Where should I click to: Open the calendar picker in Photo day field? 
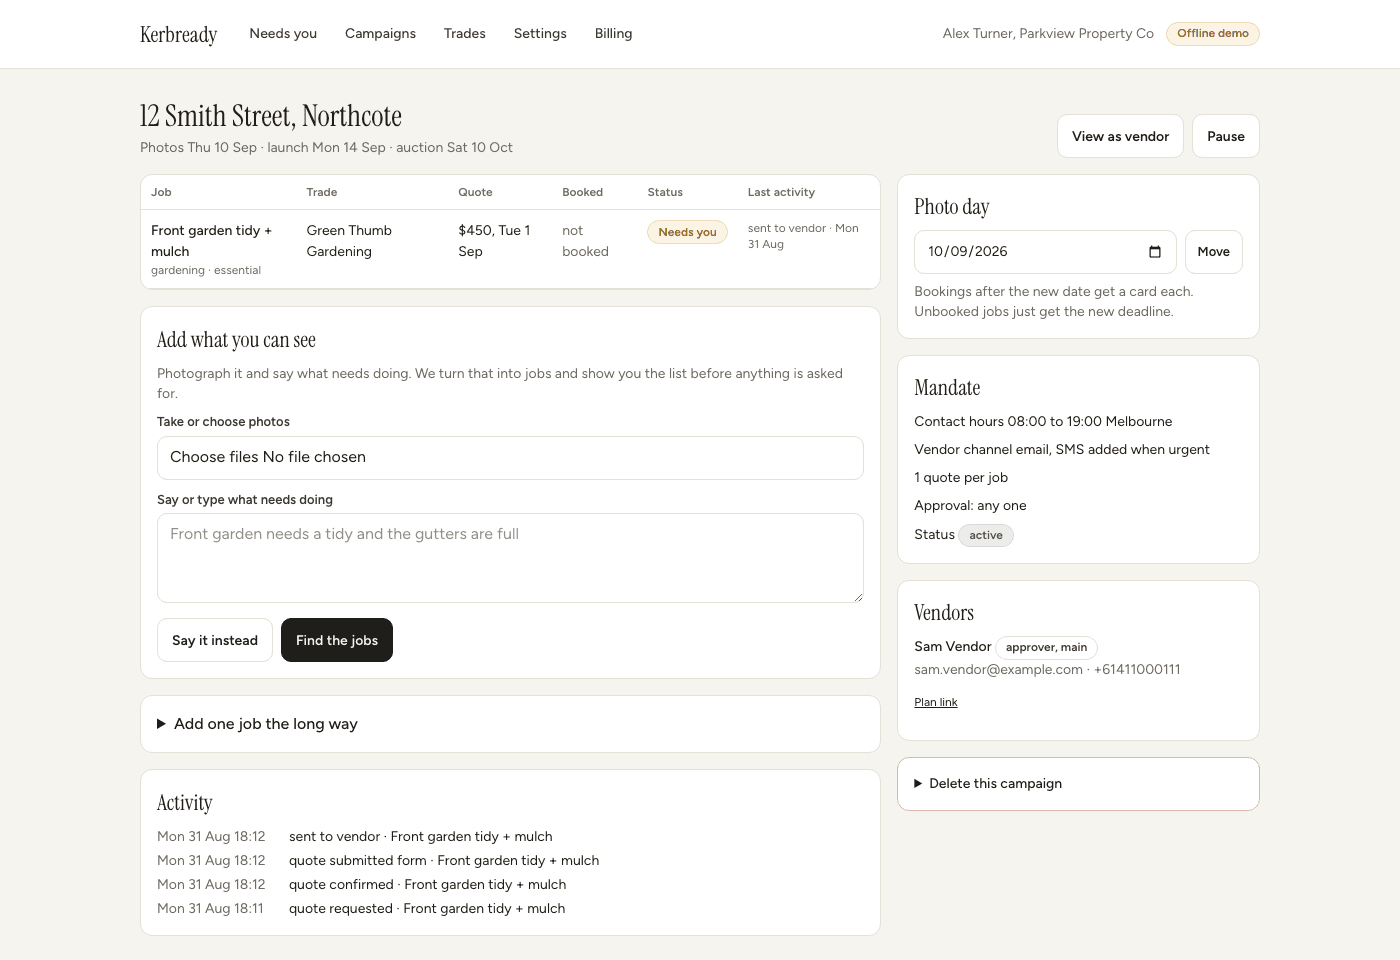[1155, 252]
